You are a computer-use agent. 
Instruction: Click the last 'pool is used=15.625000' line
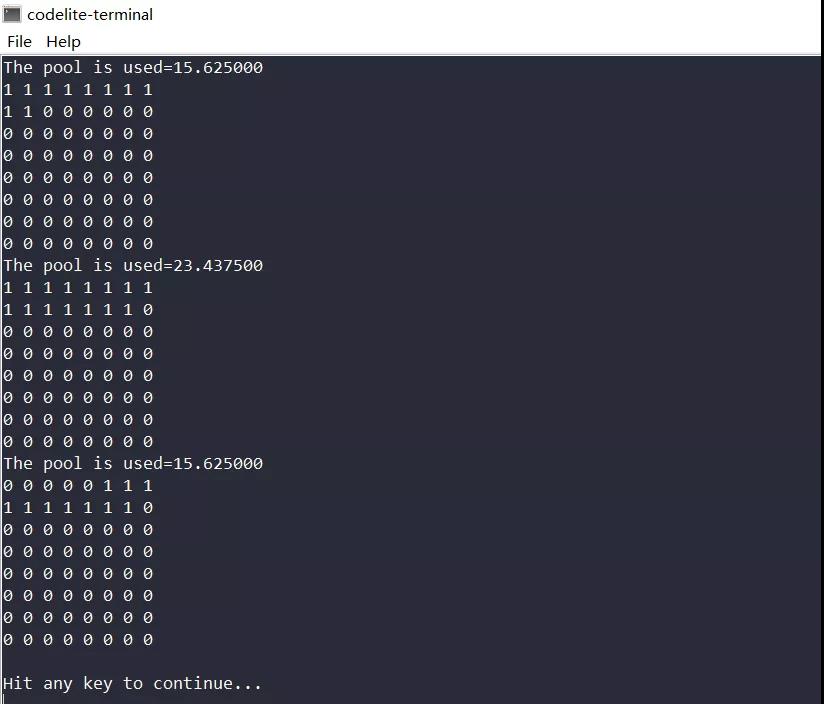(133, 463)
